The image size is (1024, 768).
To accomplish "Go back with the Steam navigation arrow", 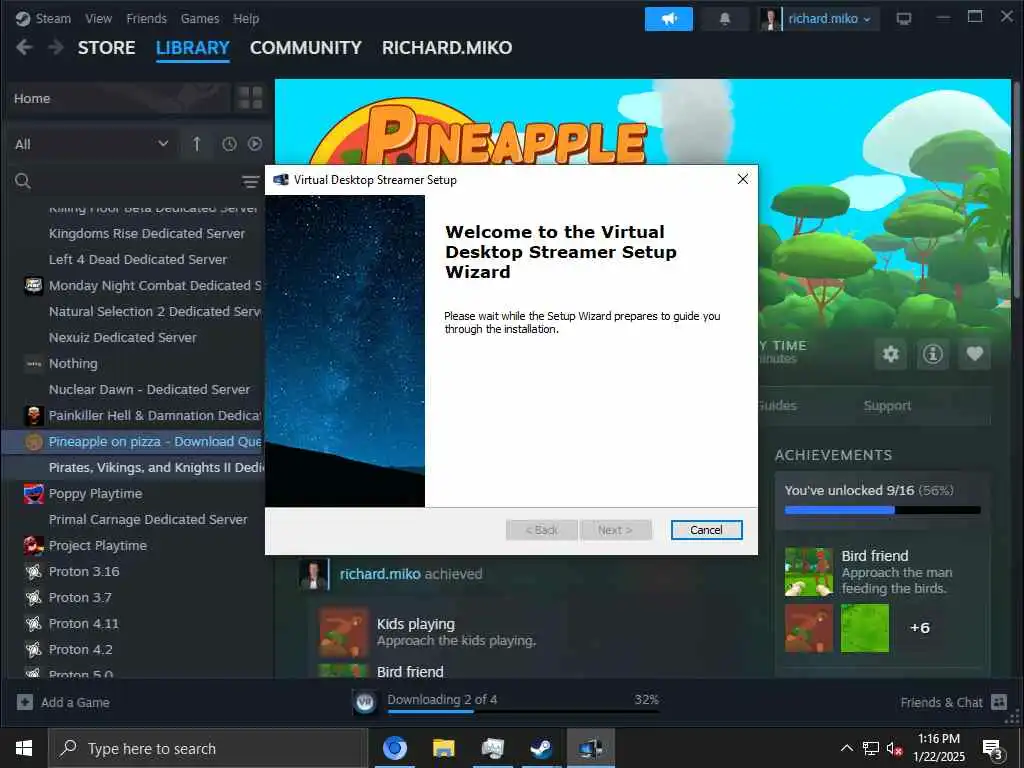I will click(24, 48).
